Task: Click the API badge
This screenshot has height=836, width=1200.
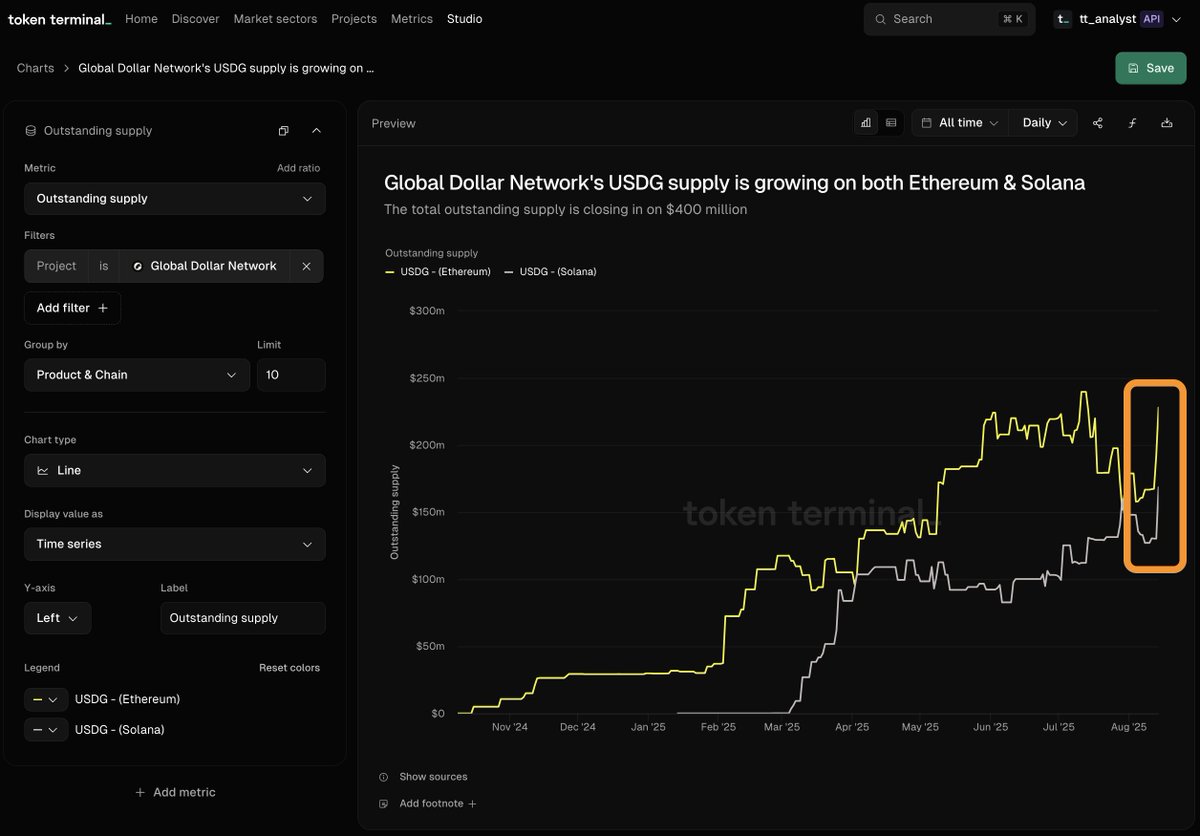Action: [1151, 19]
